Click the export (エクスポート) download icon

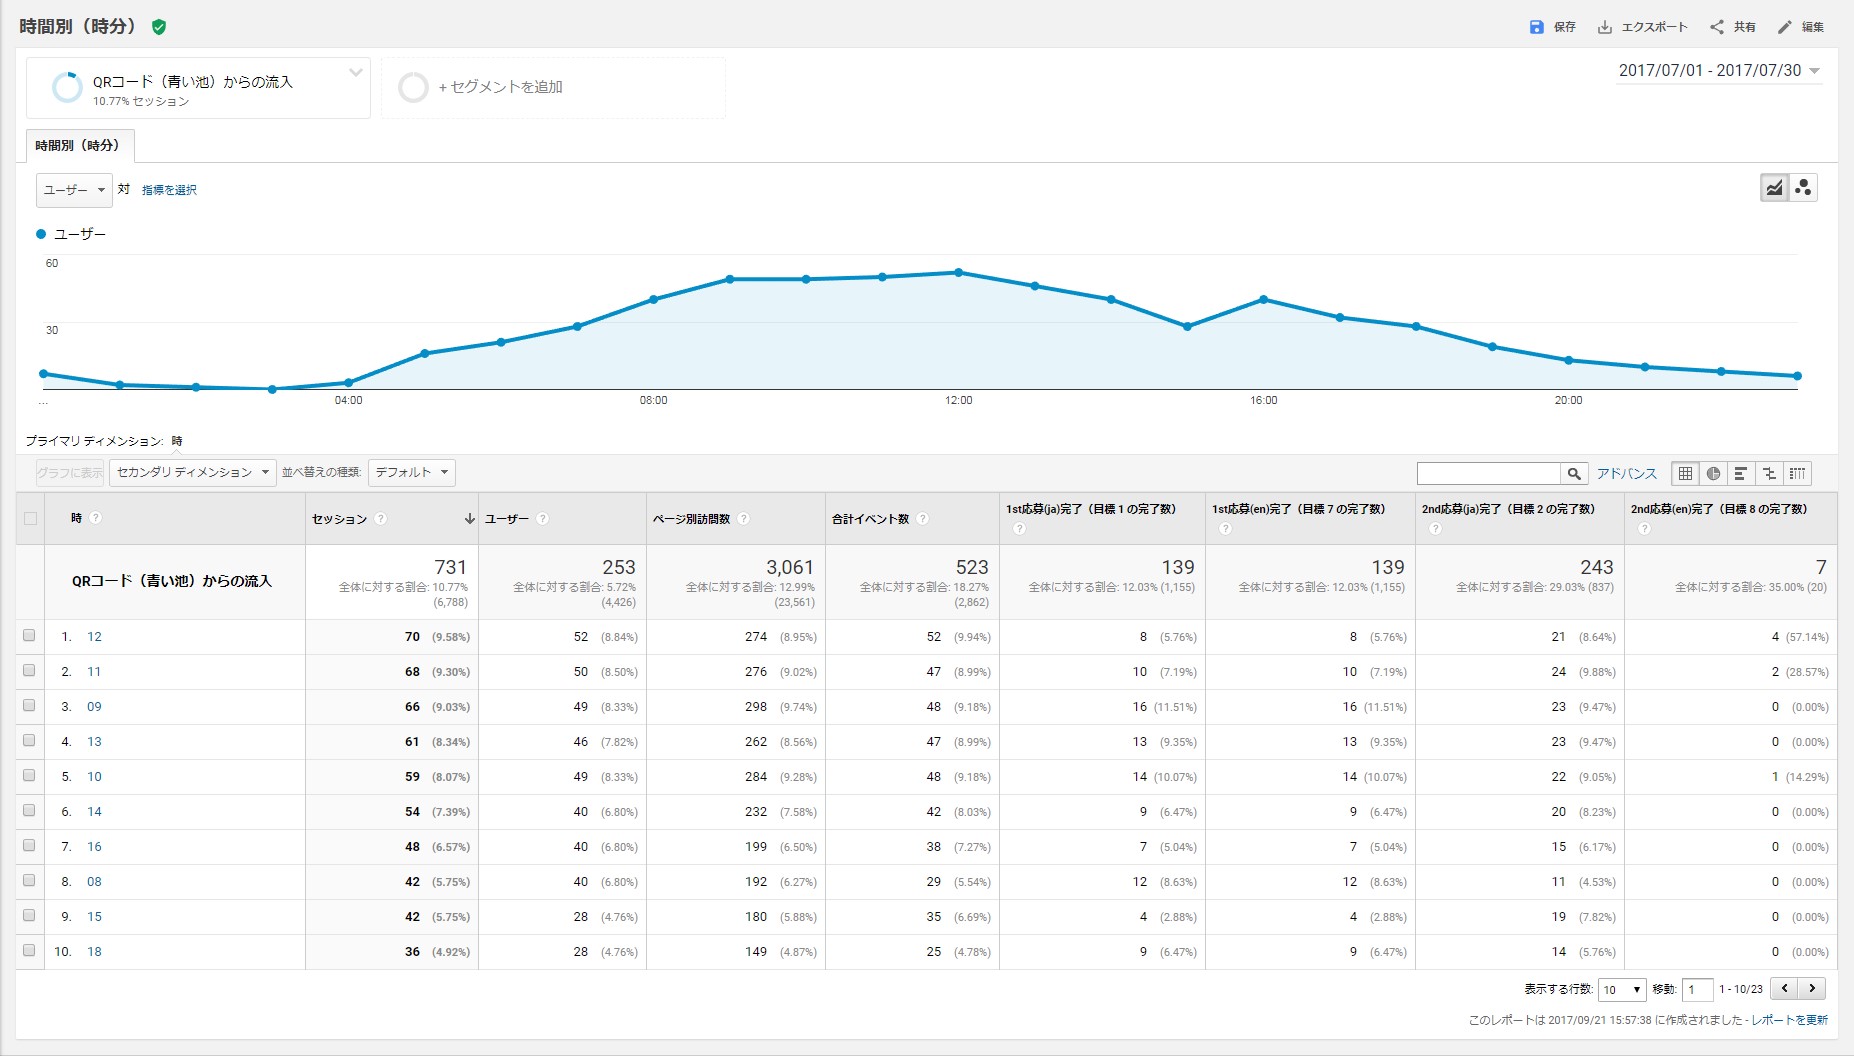[1605, 27]
